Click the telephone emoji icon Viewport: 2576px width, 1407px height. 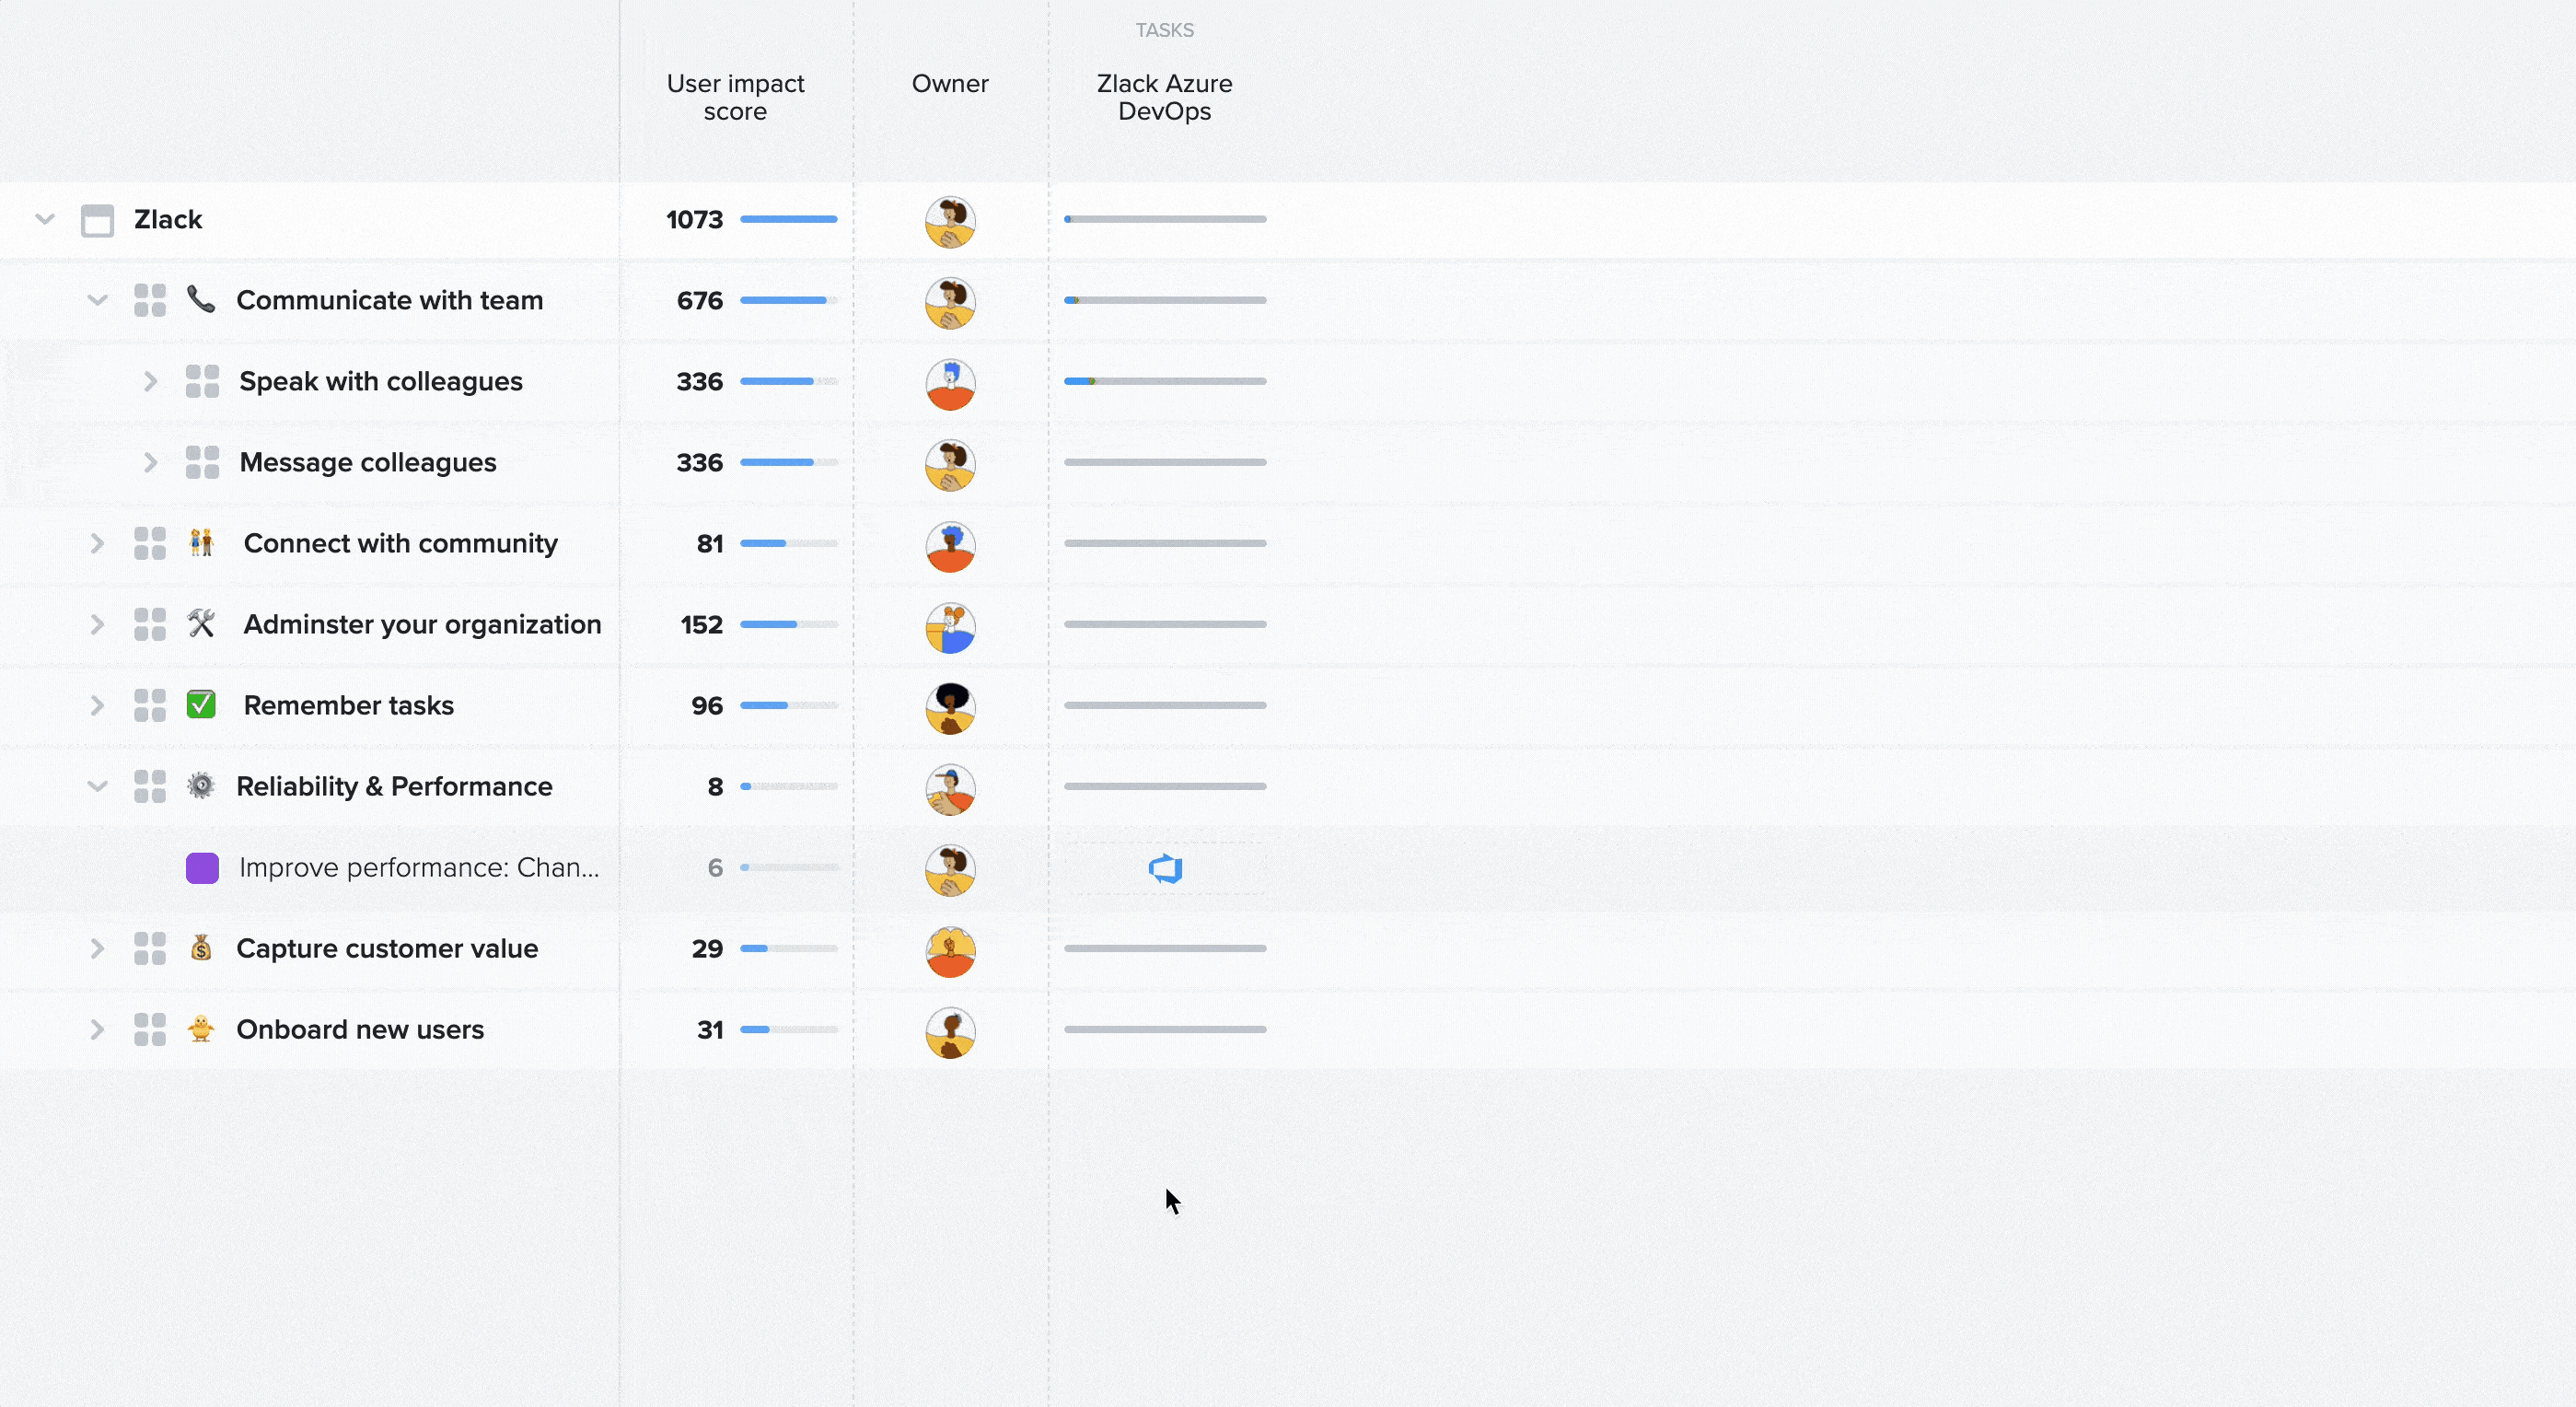coord(201,299)
